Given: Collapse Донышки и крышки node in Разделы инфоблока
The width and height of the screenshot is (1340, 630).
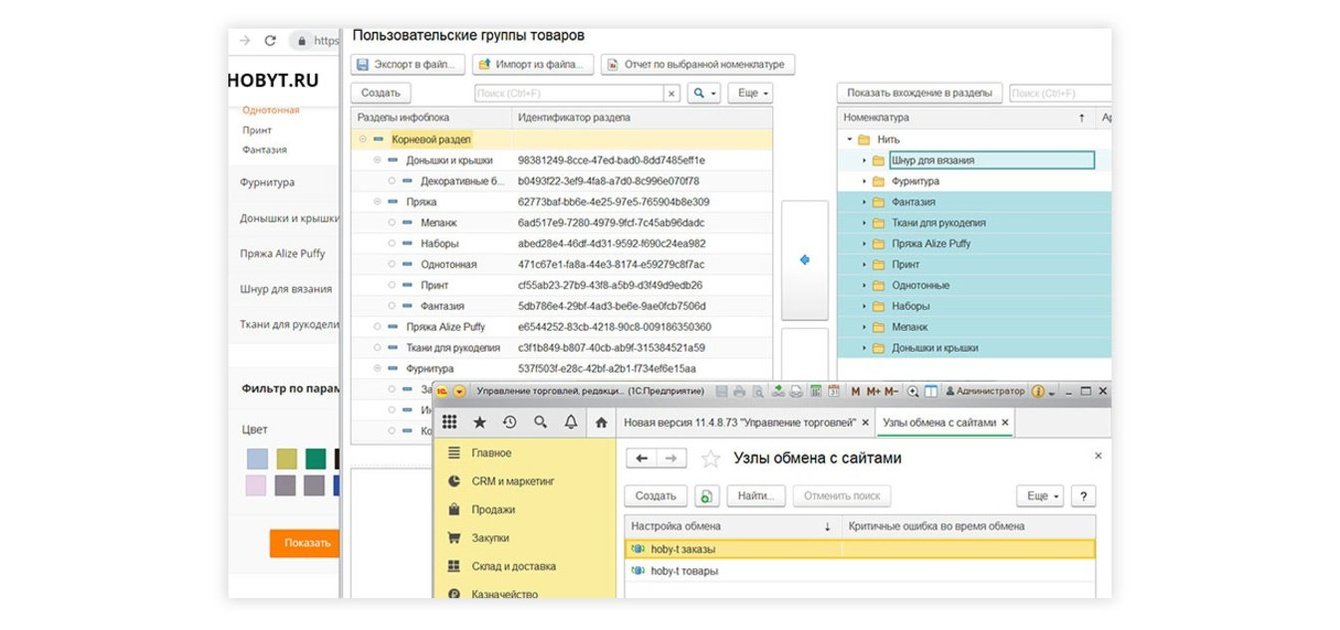Looking at the screenshot, I should click(378, 160).
